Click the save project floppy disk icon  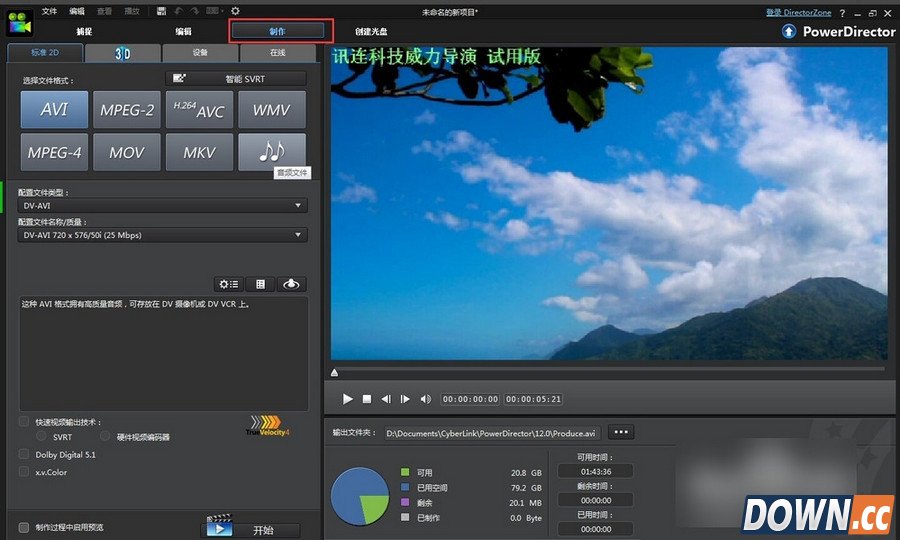click(x=162, y=11)
